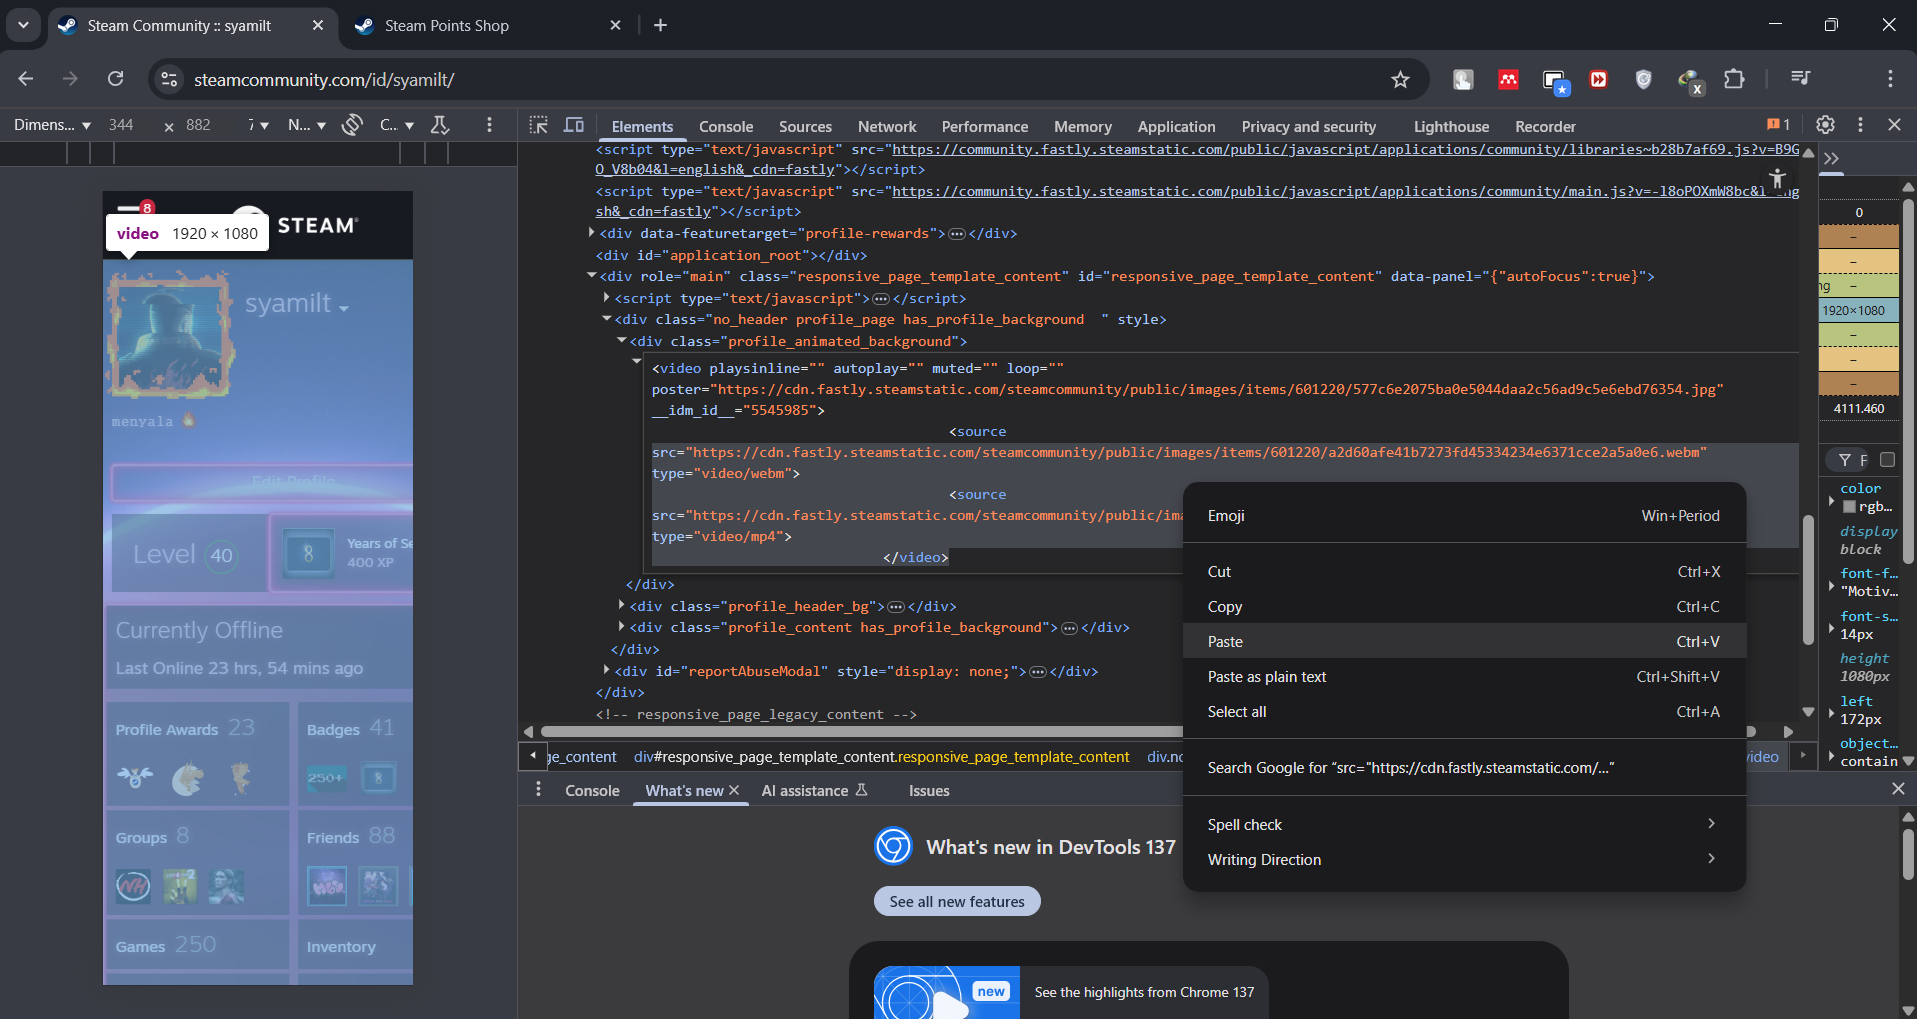This screenshot has height=1019, width=1917.
Task: Click the color property's rgb swatch
Action: (x=1849, y=507)
